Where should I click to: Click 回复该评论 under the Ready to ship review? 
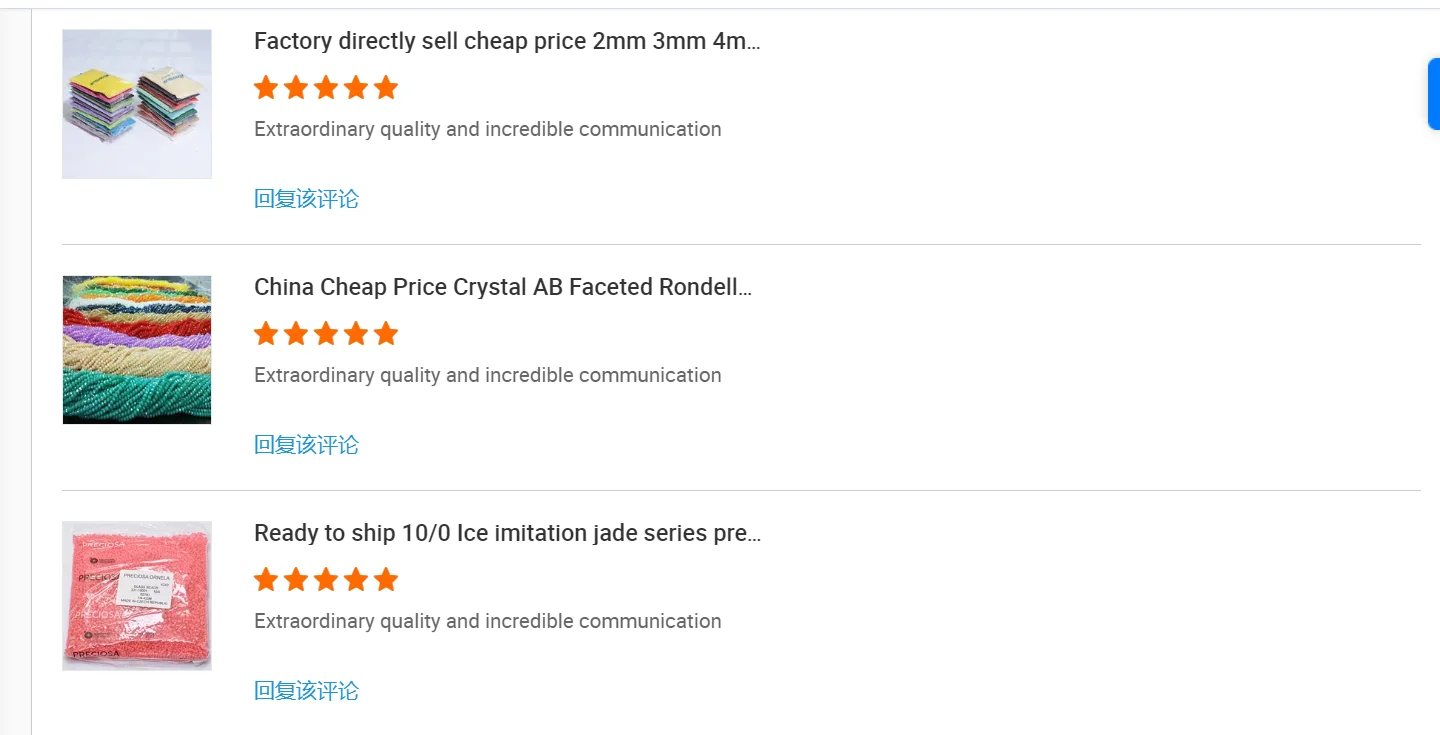306,691
